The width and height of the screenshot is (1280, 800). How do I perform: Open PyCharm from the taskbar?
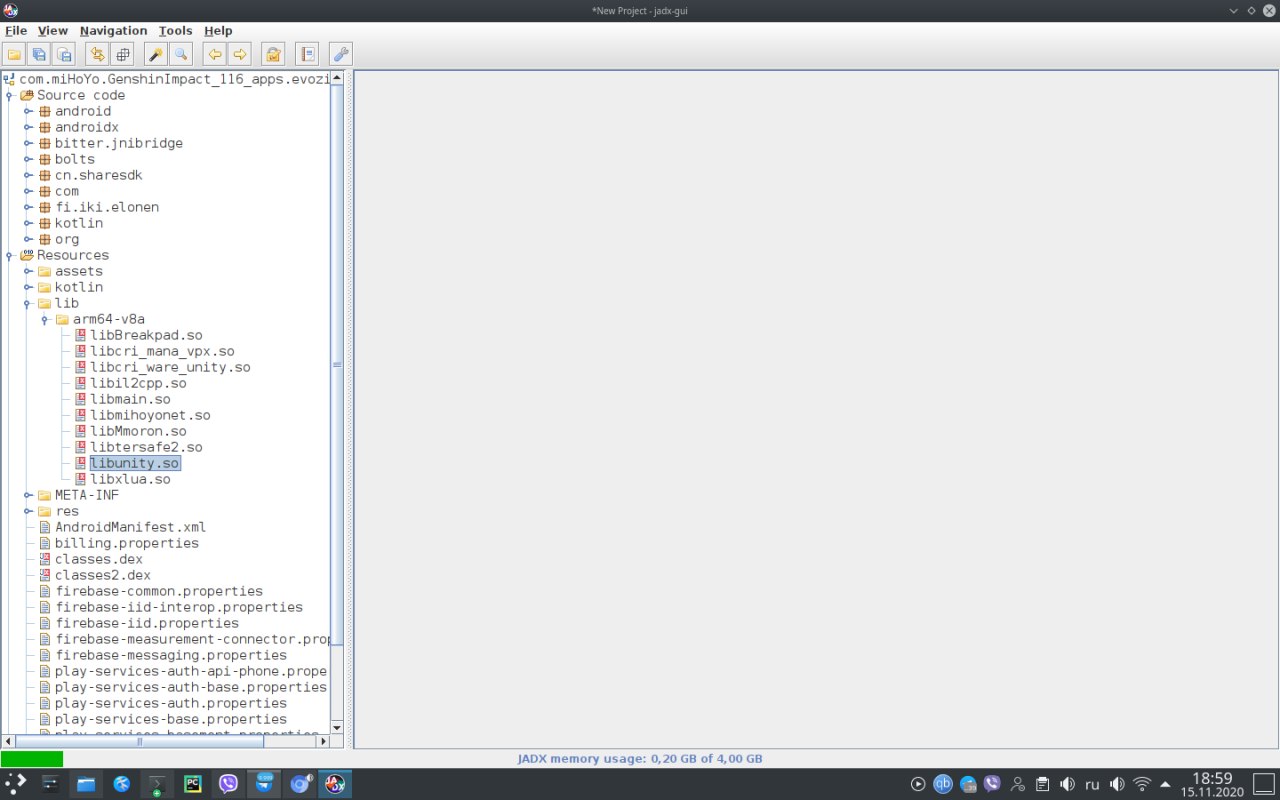[192, 784]
